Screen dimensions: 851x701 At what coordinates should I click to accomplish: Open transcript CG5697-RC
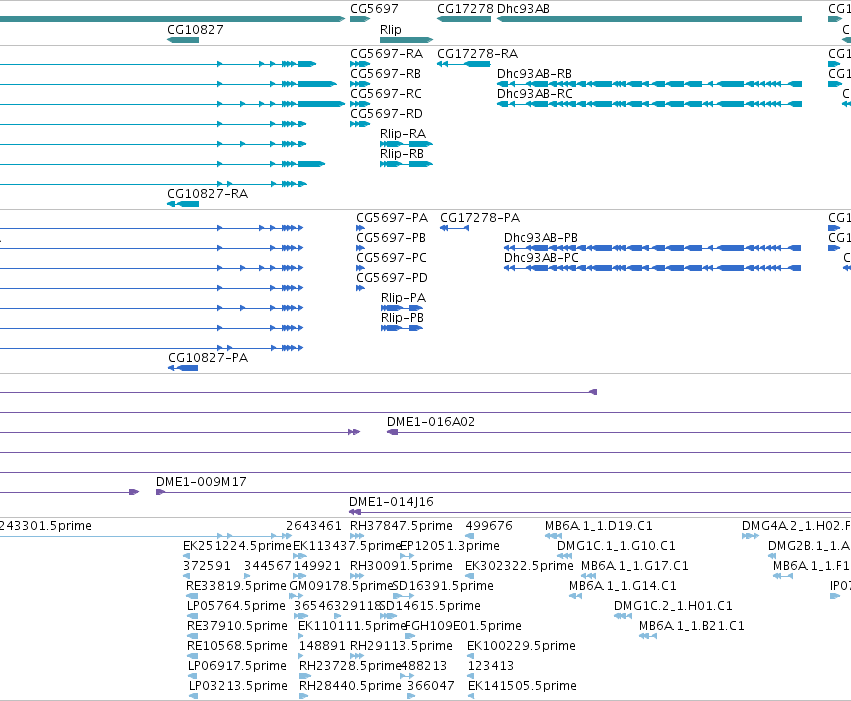[386, 94]
